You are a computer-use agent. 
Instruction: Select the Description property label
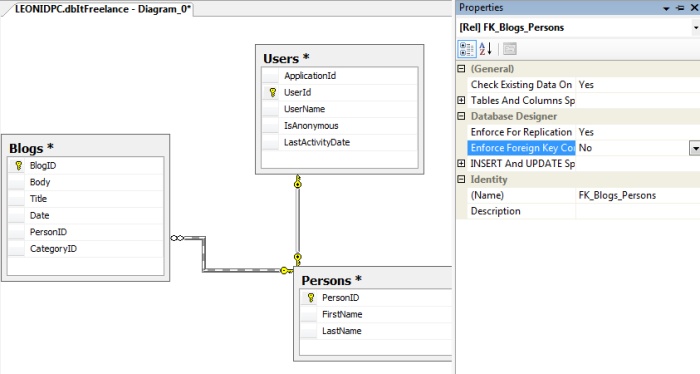point(496,211)
